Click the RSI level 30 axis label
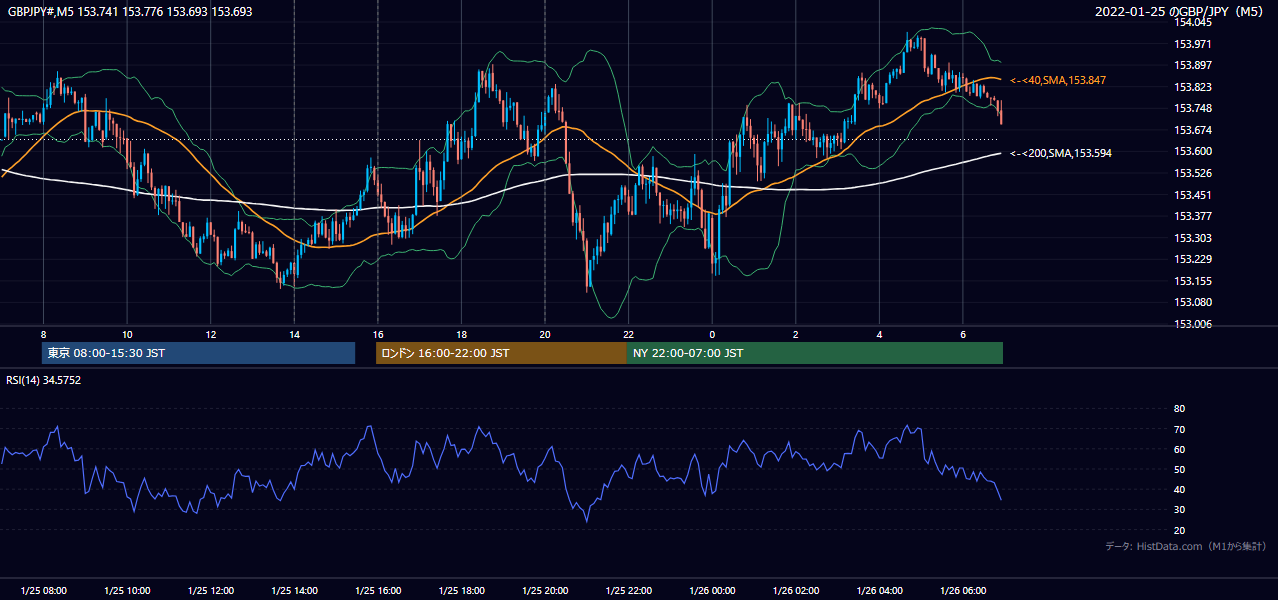This screenshot has width=1278, height=600. (1179, 510)
